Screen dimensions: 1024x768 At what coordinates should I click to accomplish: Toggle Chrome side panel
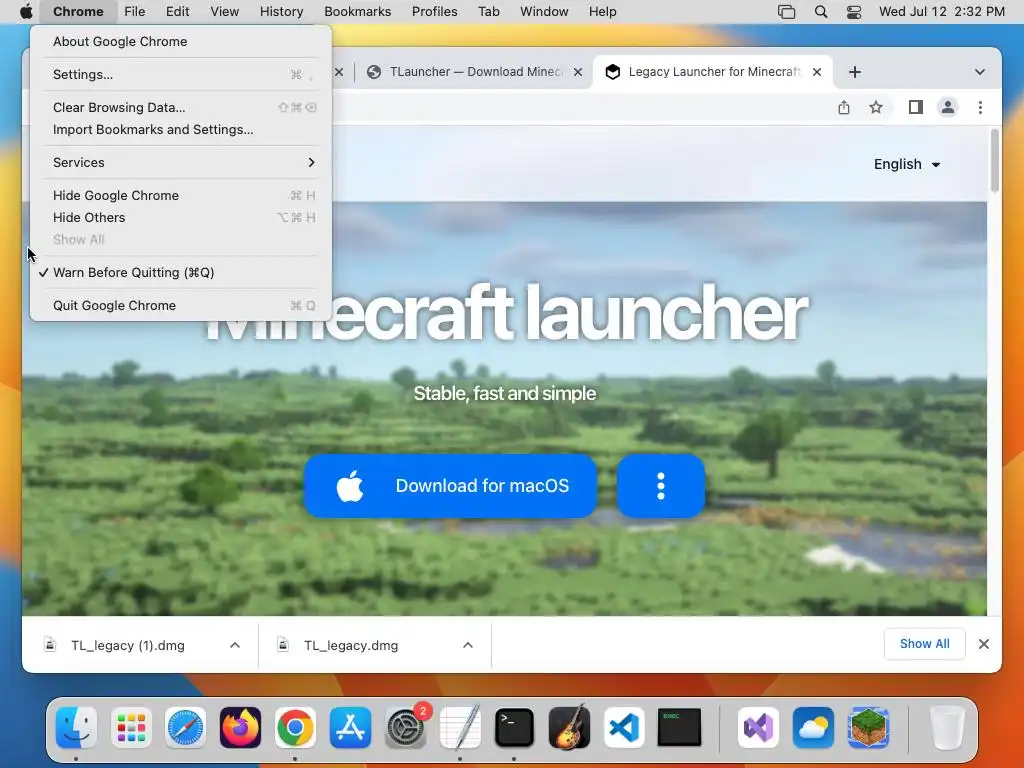[916, 107]
